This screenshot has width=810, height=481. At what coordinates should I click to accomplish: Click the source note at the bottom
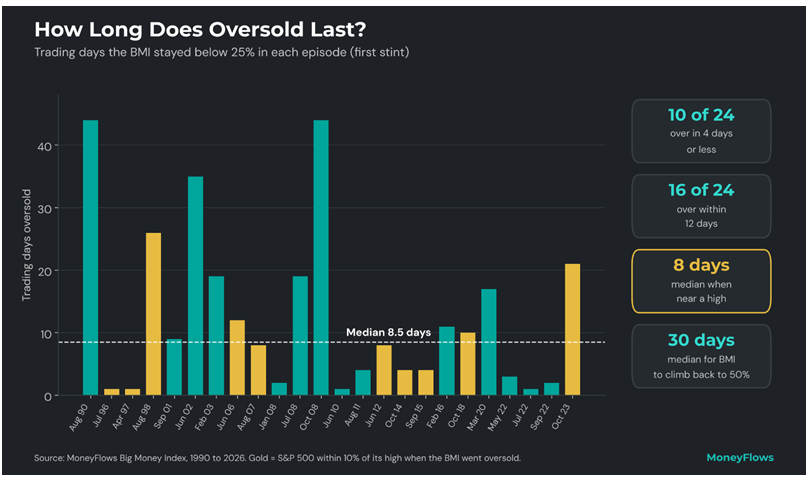tap(277, 458)
